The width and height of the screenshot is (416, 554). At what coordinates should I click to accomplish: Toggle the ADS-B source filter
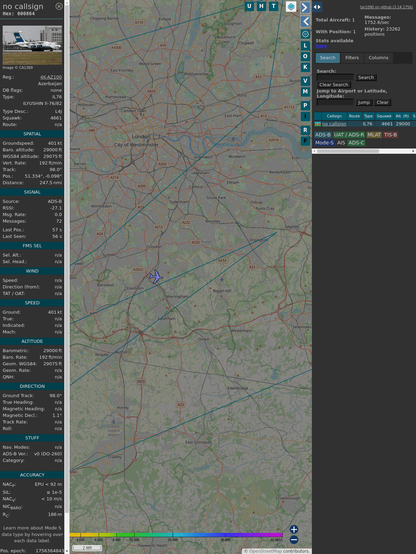[x=322, y=135]
